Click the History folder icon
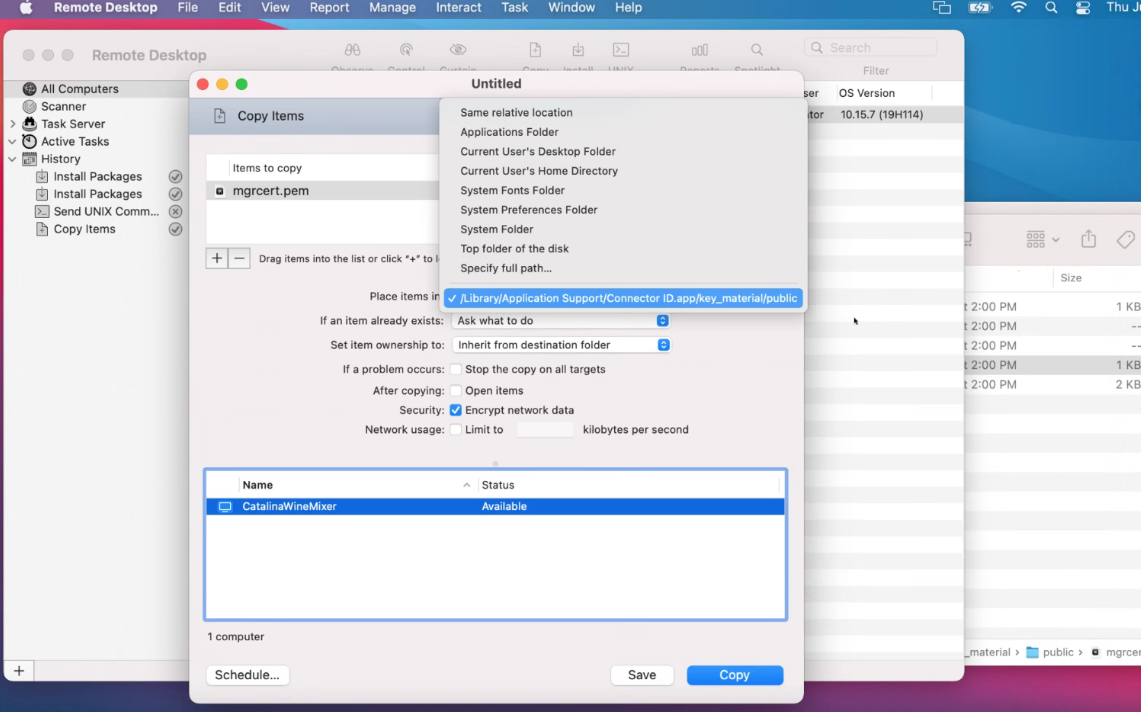1141x712 pixels. click(29, 159)
